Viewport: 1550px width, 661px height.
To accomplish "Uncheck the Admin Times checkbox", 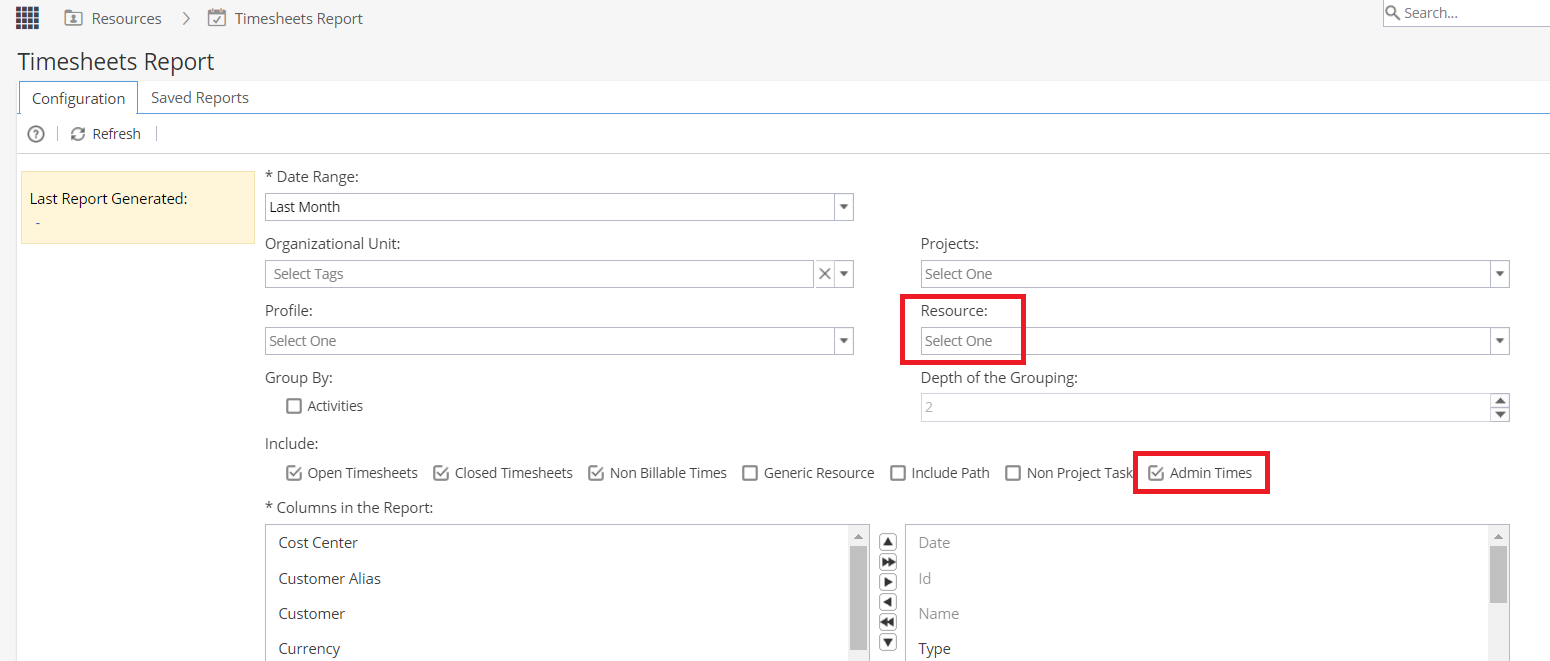I will pos(1156,473).
